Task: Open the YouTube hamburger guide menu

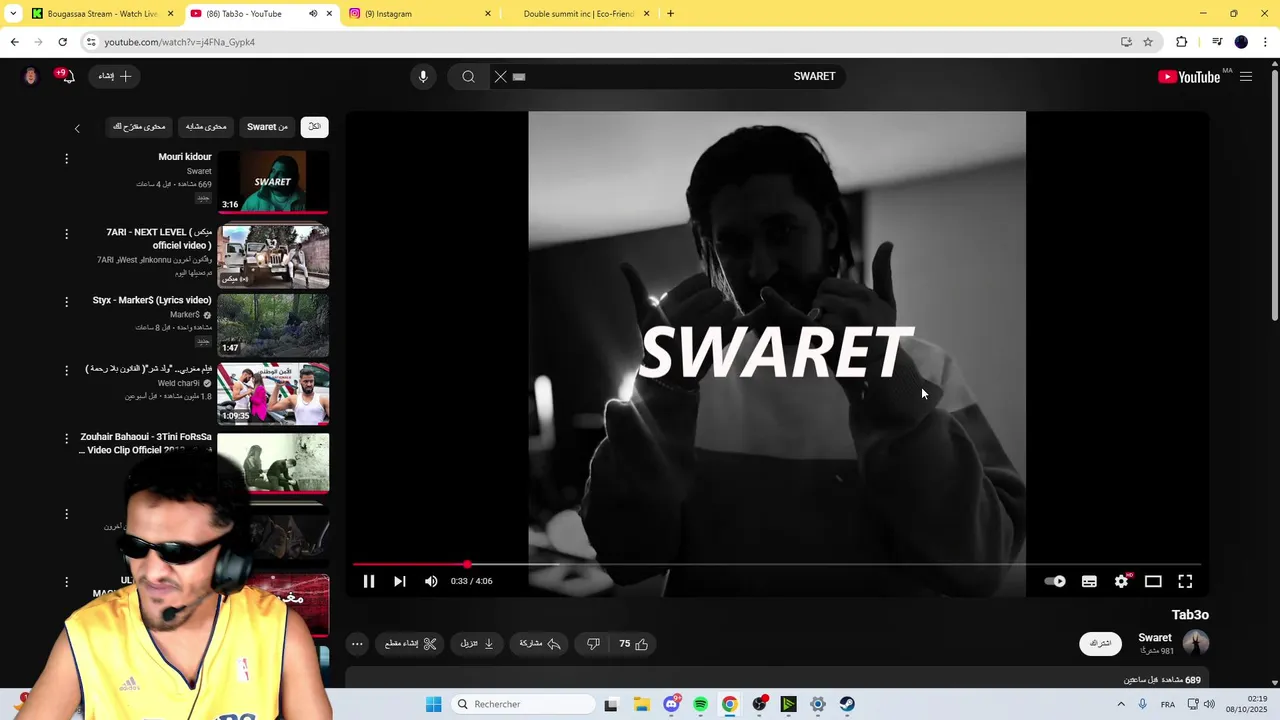Action: (1246, 77)
